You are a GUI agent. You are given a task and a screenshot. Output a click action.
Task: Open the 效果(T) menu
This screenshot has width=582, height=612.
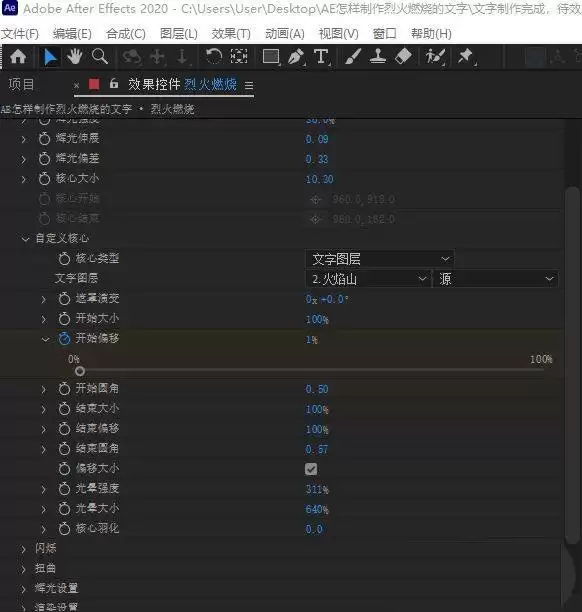point(231,34)
